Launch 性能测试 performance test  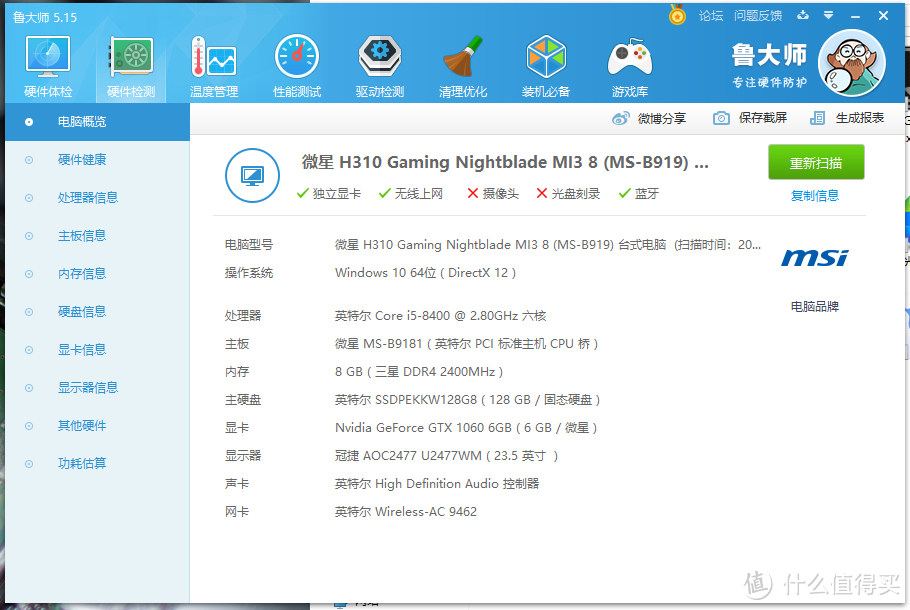coord(297,67)
